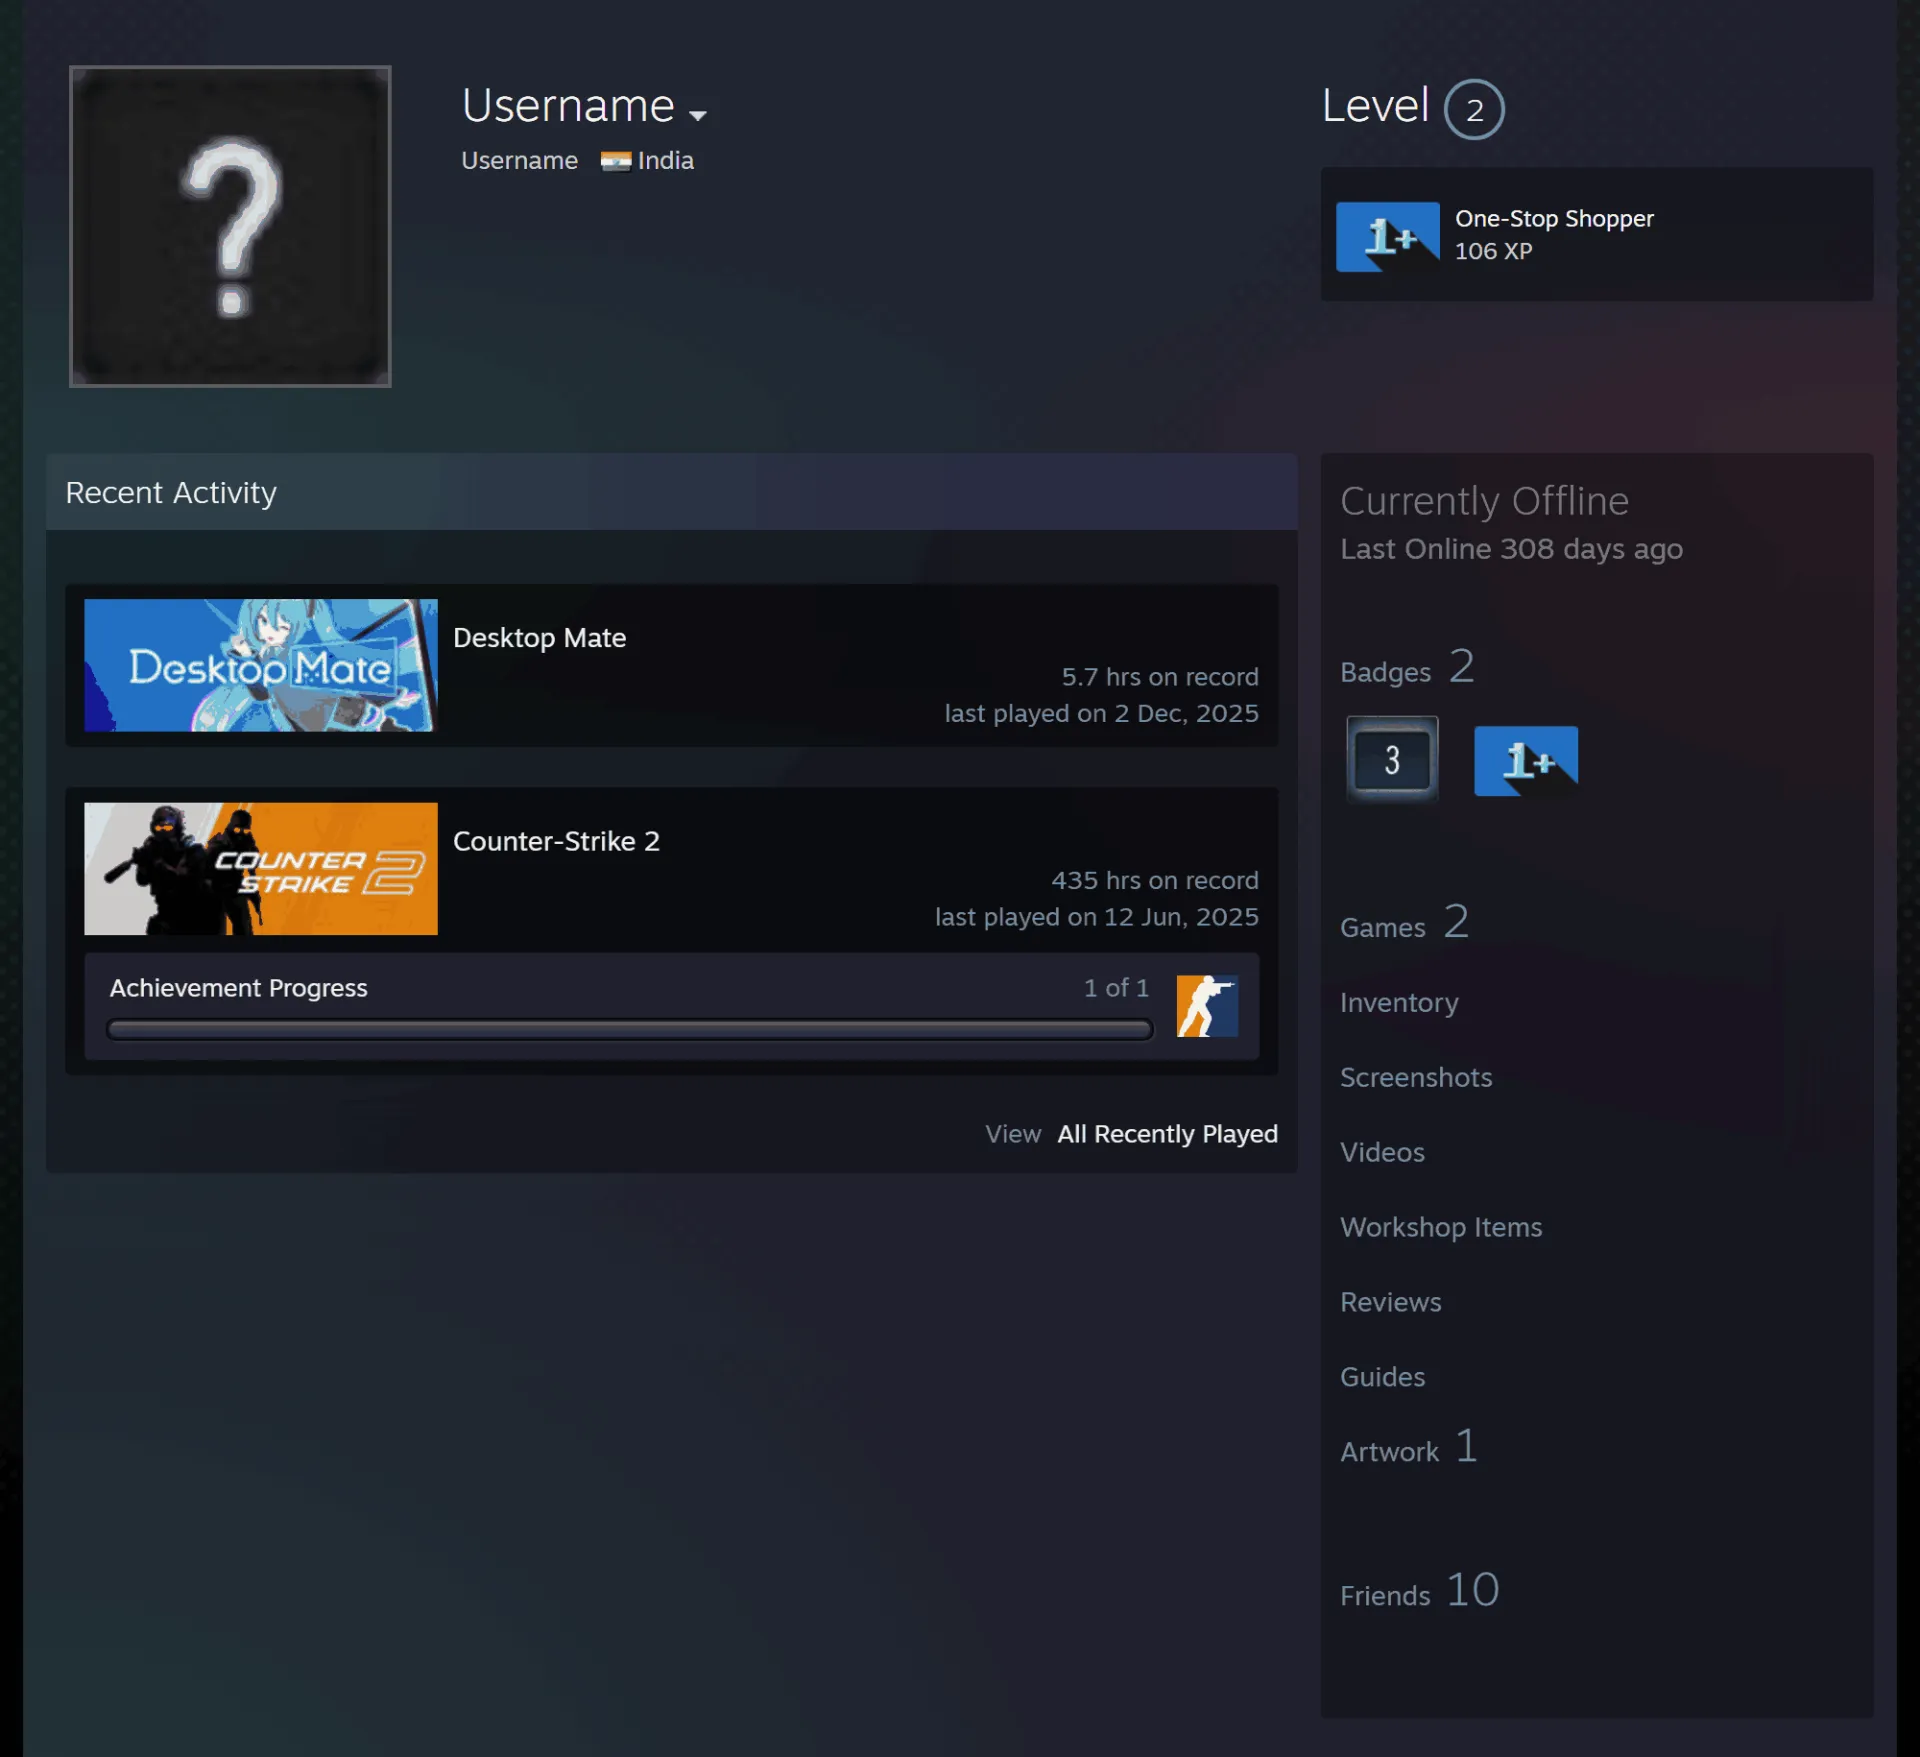The height and width of the screenshot is (1757, 1920).
Task: Click 'last played on 12 Jun, 2025'
Action: [1096, 917]
